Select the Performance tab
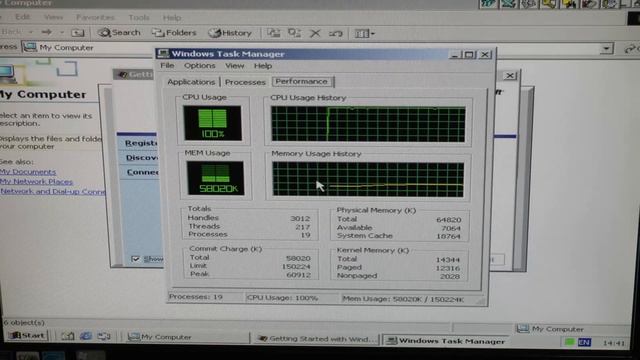The width and height of the screenshot is (640, 360). pyautogui.click(x=302, y=81)
